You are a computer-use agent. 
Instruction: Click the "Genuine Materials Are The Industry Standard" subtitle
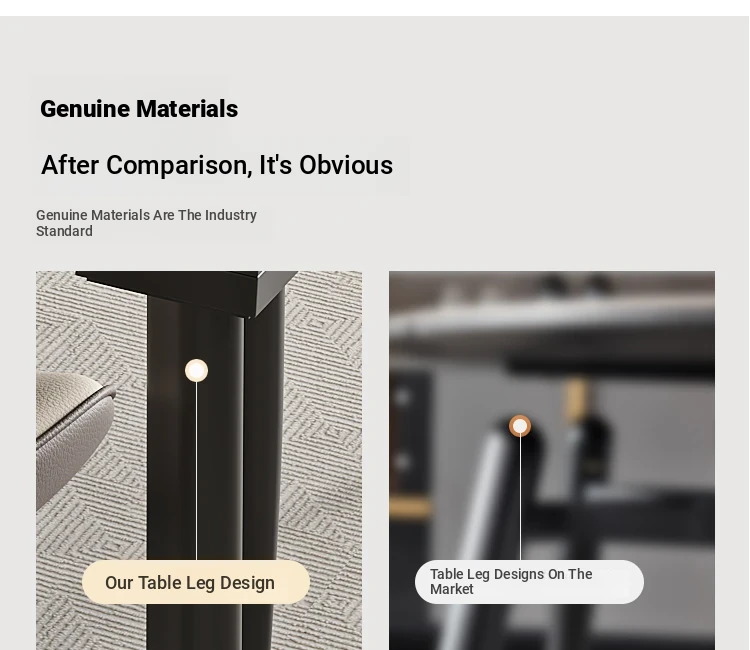pyautogui.click(x=146, y=223)
